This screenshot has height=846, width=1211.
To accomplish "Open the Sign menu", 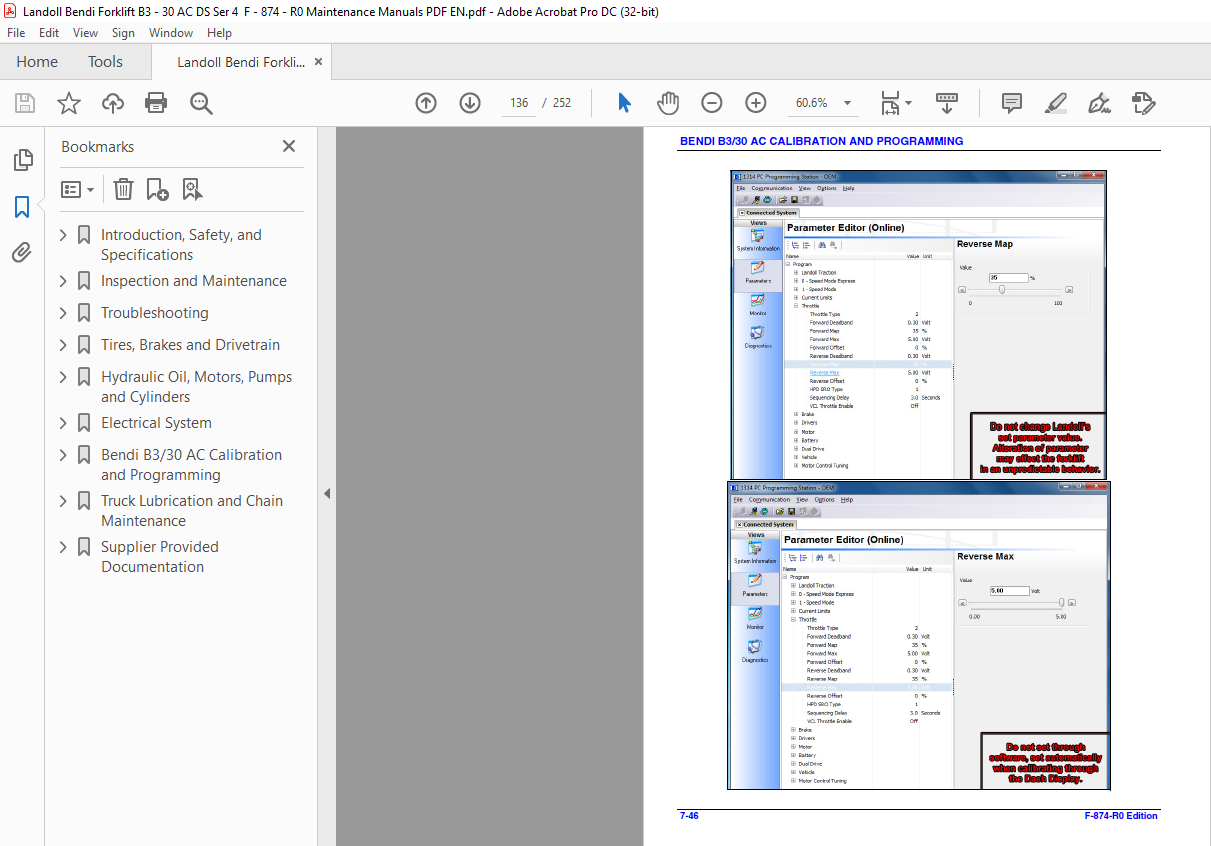I will [123, 33].
